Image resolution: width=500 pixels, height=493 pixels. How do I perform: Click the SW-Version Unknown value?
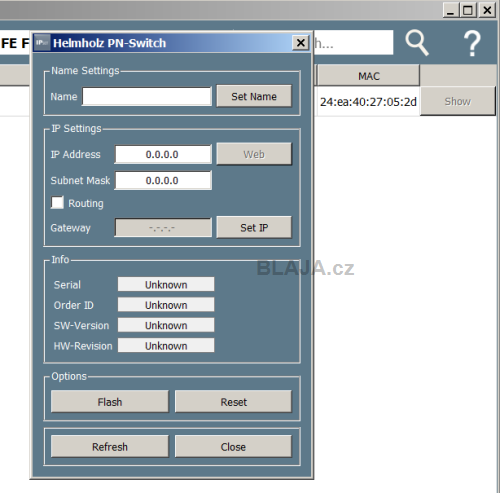[x=166, y=325]
